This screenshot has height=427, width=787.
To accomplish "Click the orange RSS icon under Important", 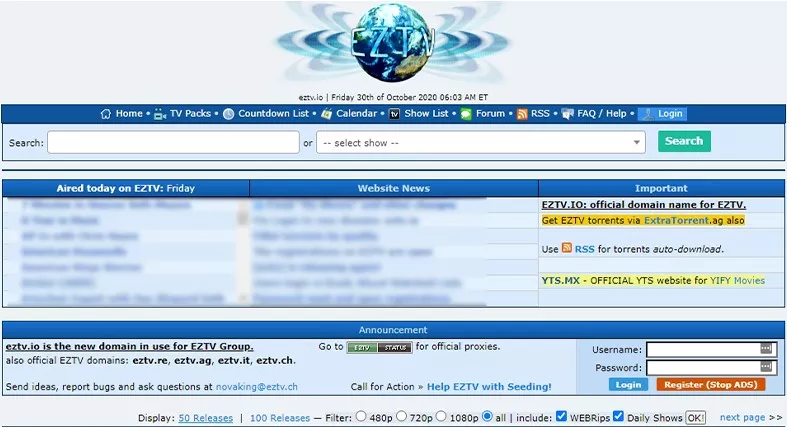I will [567, 248].
